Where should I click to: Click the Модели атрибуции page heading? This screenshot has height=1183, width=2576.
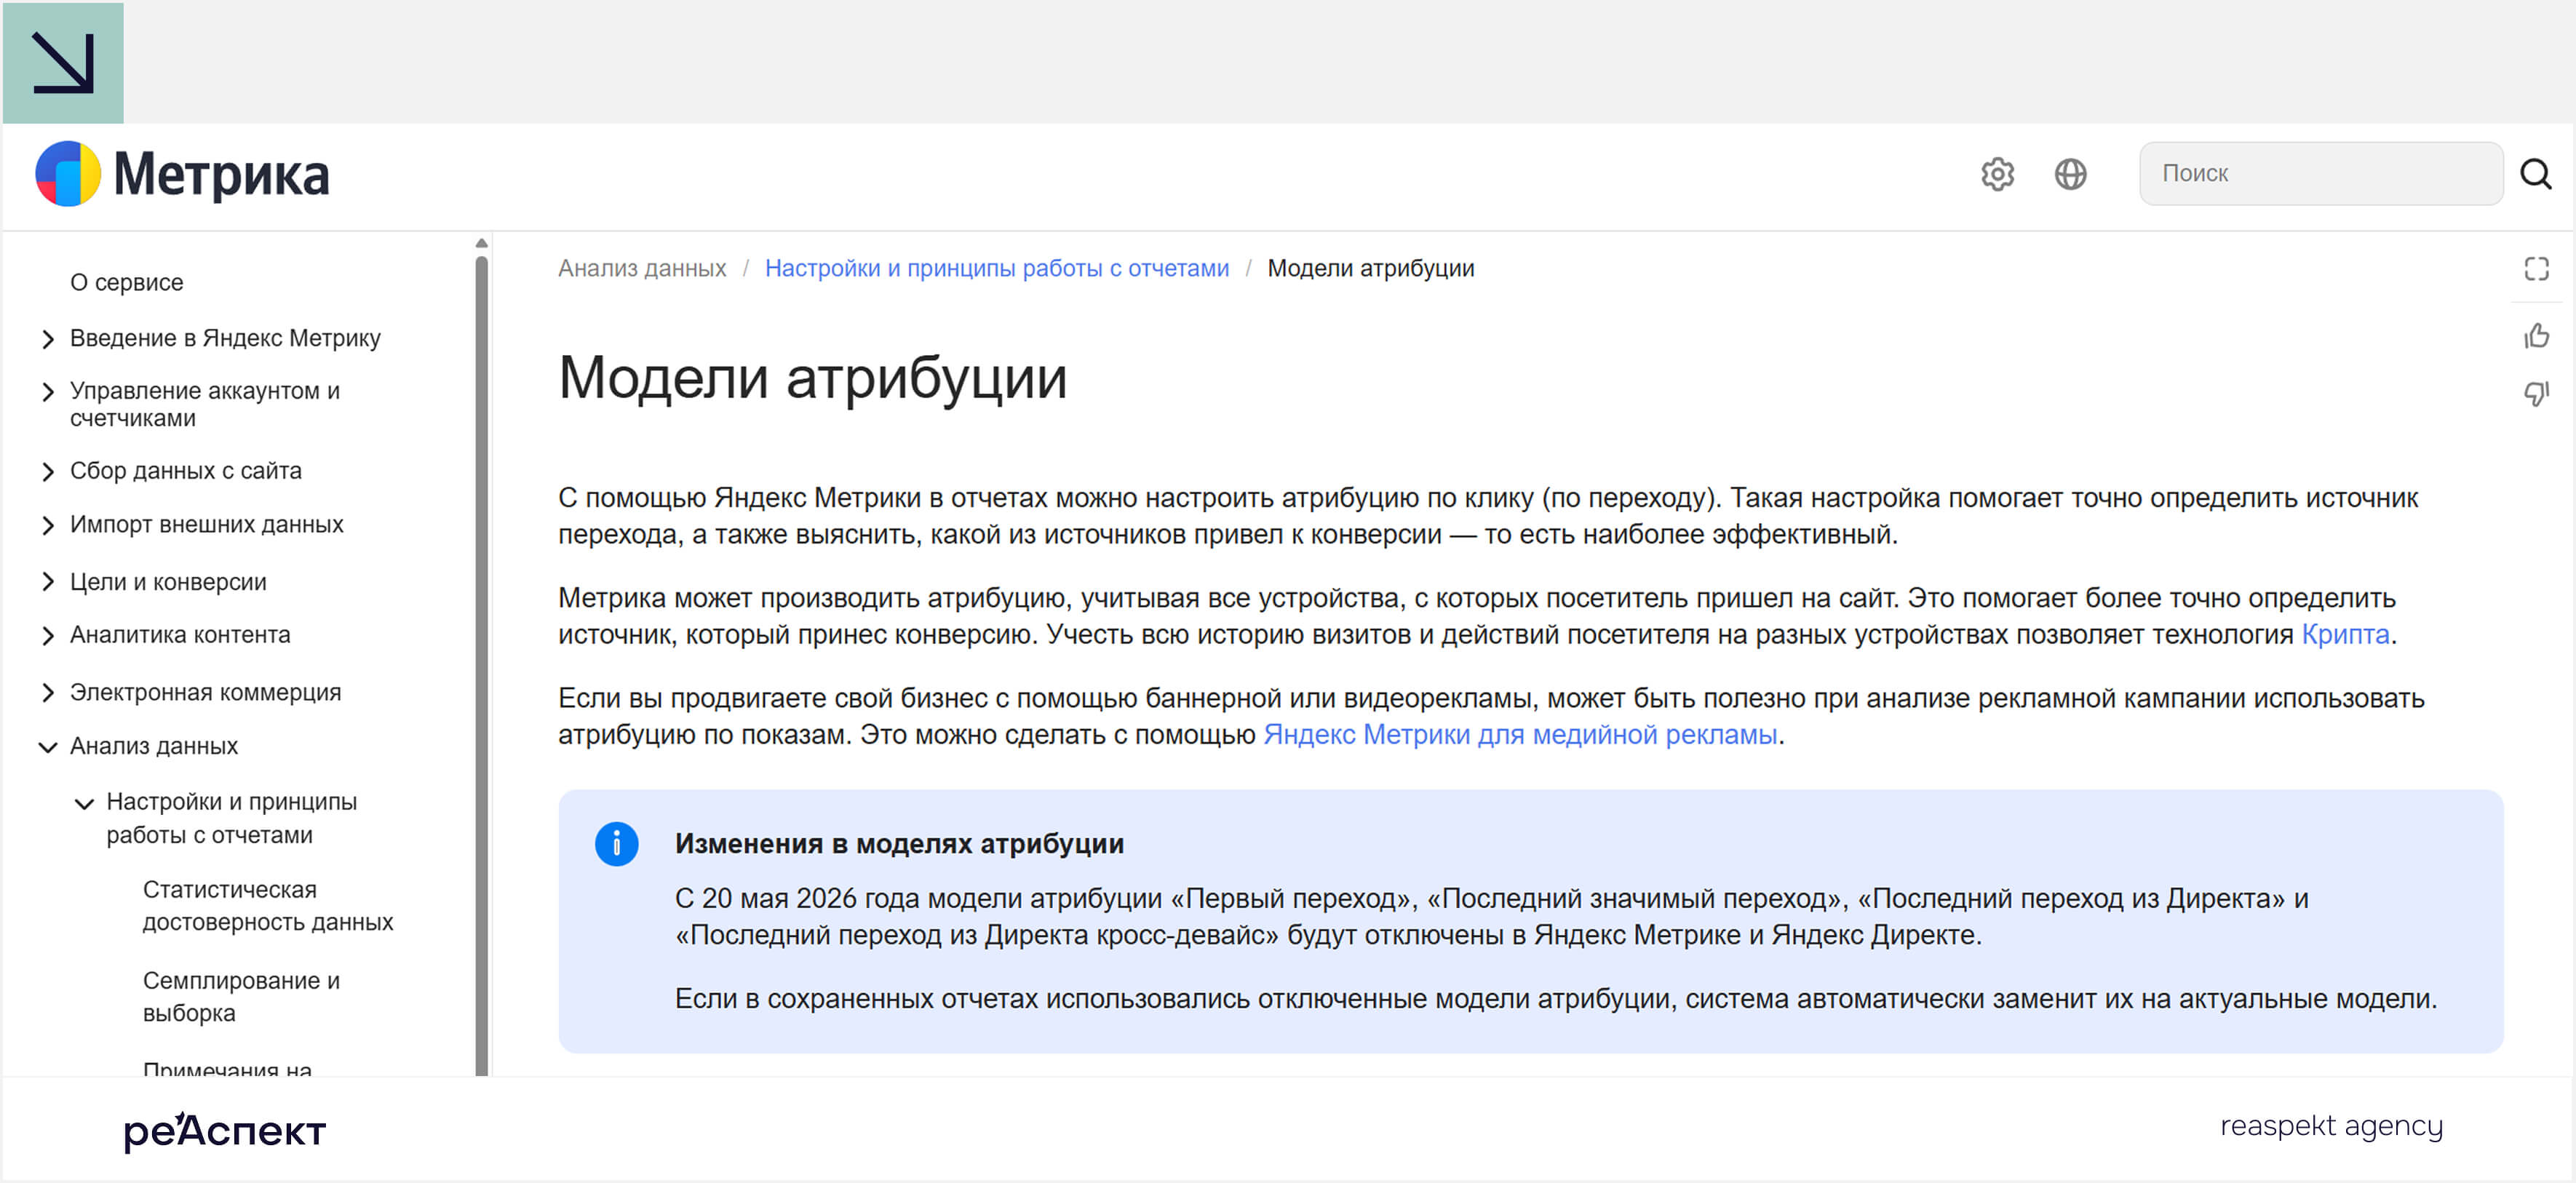pyautogui.click(x=812, y=378)
